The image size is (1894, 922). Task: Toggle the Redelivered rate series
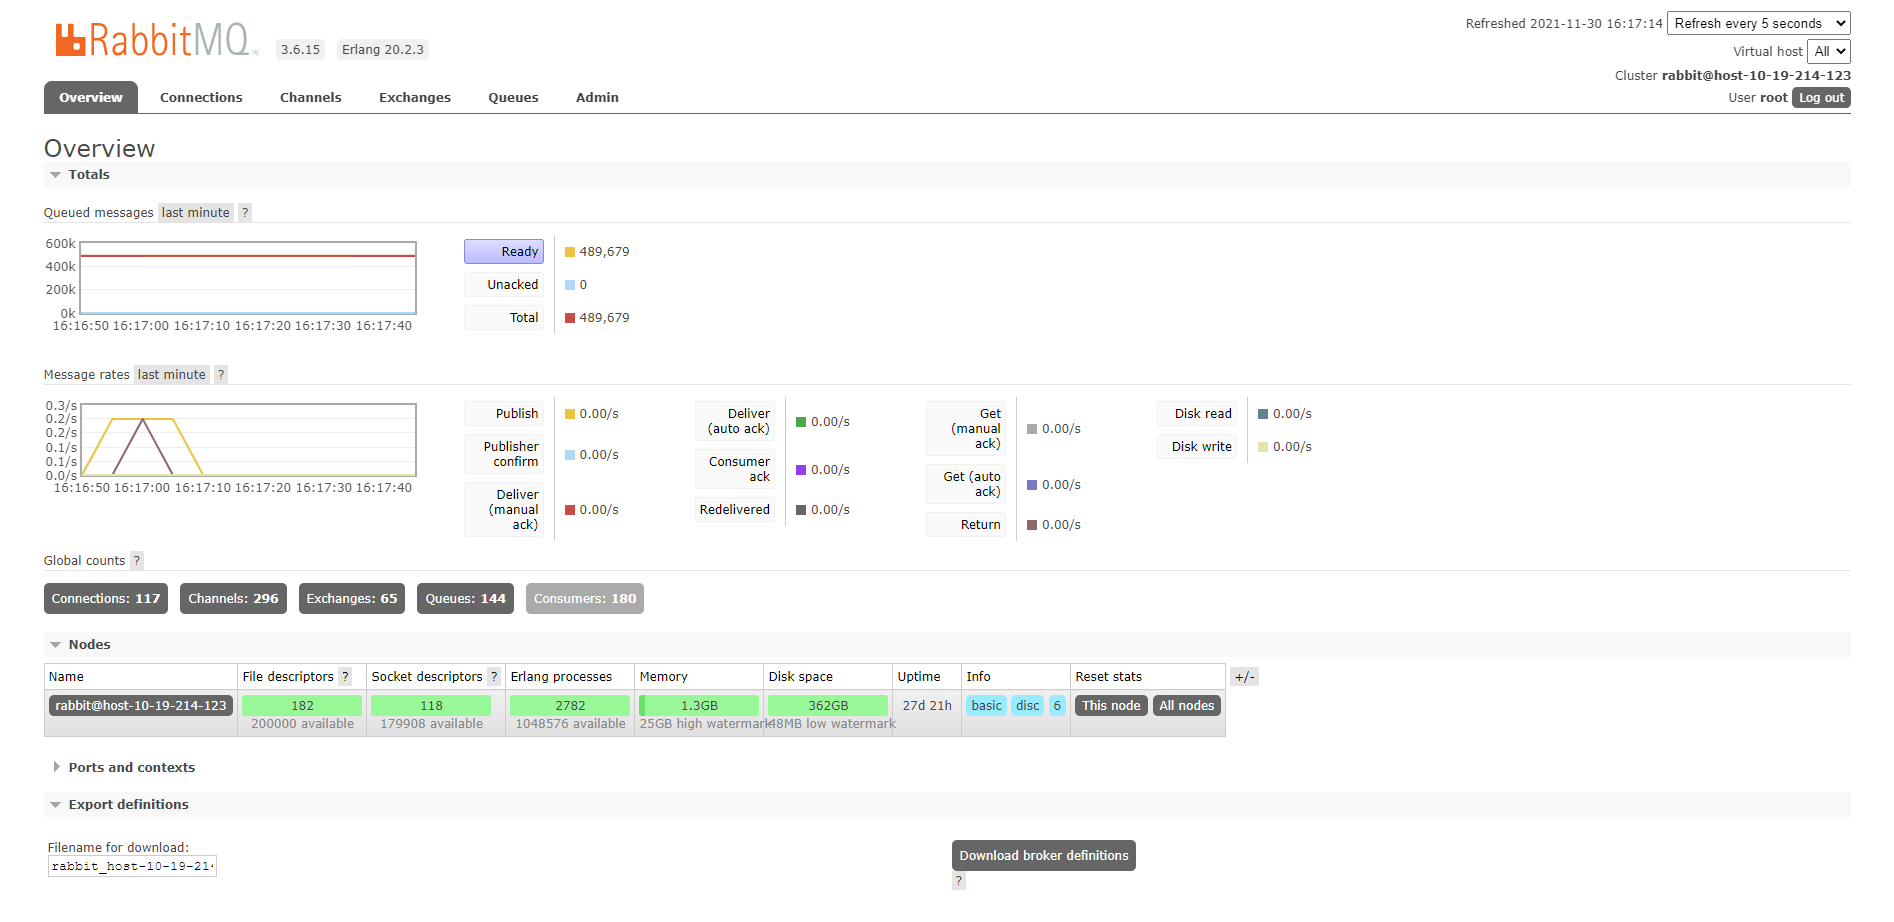pyautogui.click(x=735, y=510)
